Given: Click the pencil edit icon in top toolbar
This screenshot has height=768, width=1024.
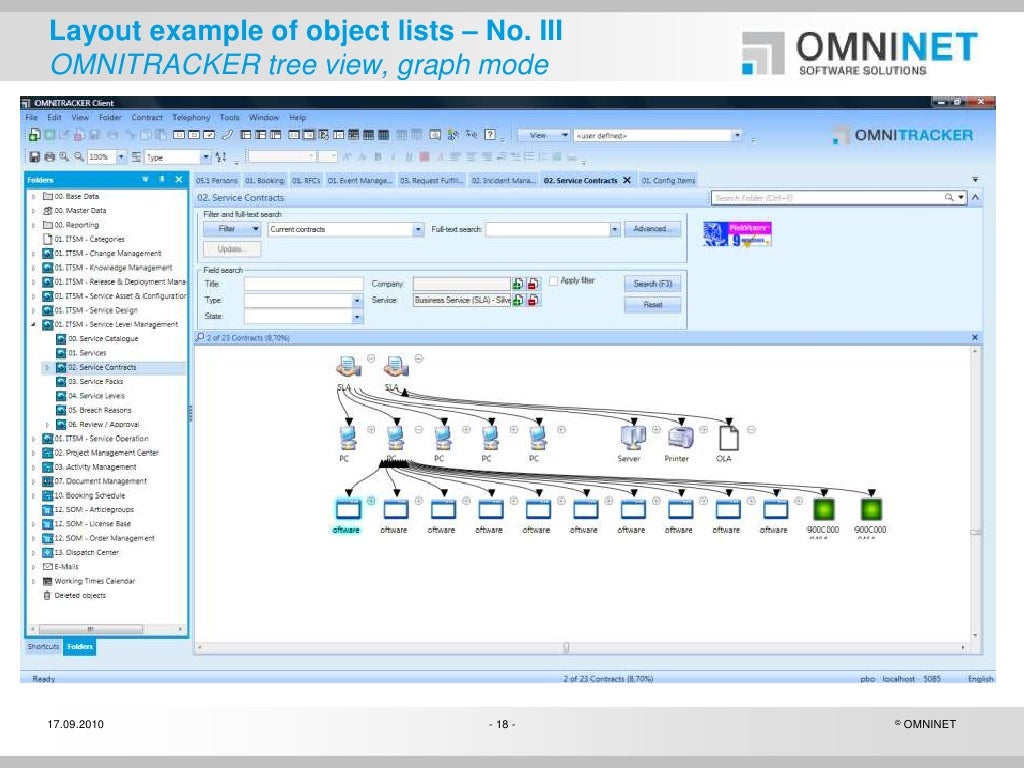Looking at the screenshot, I should tap(227, 135).
